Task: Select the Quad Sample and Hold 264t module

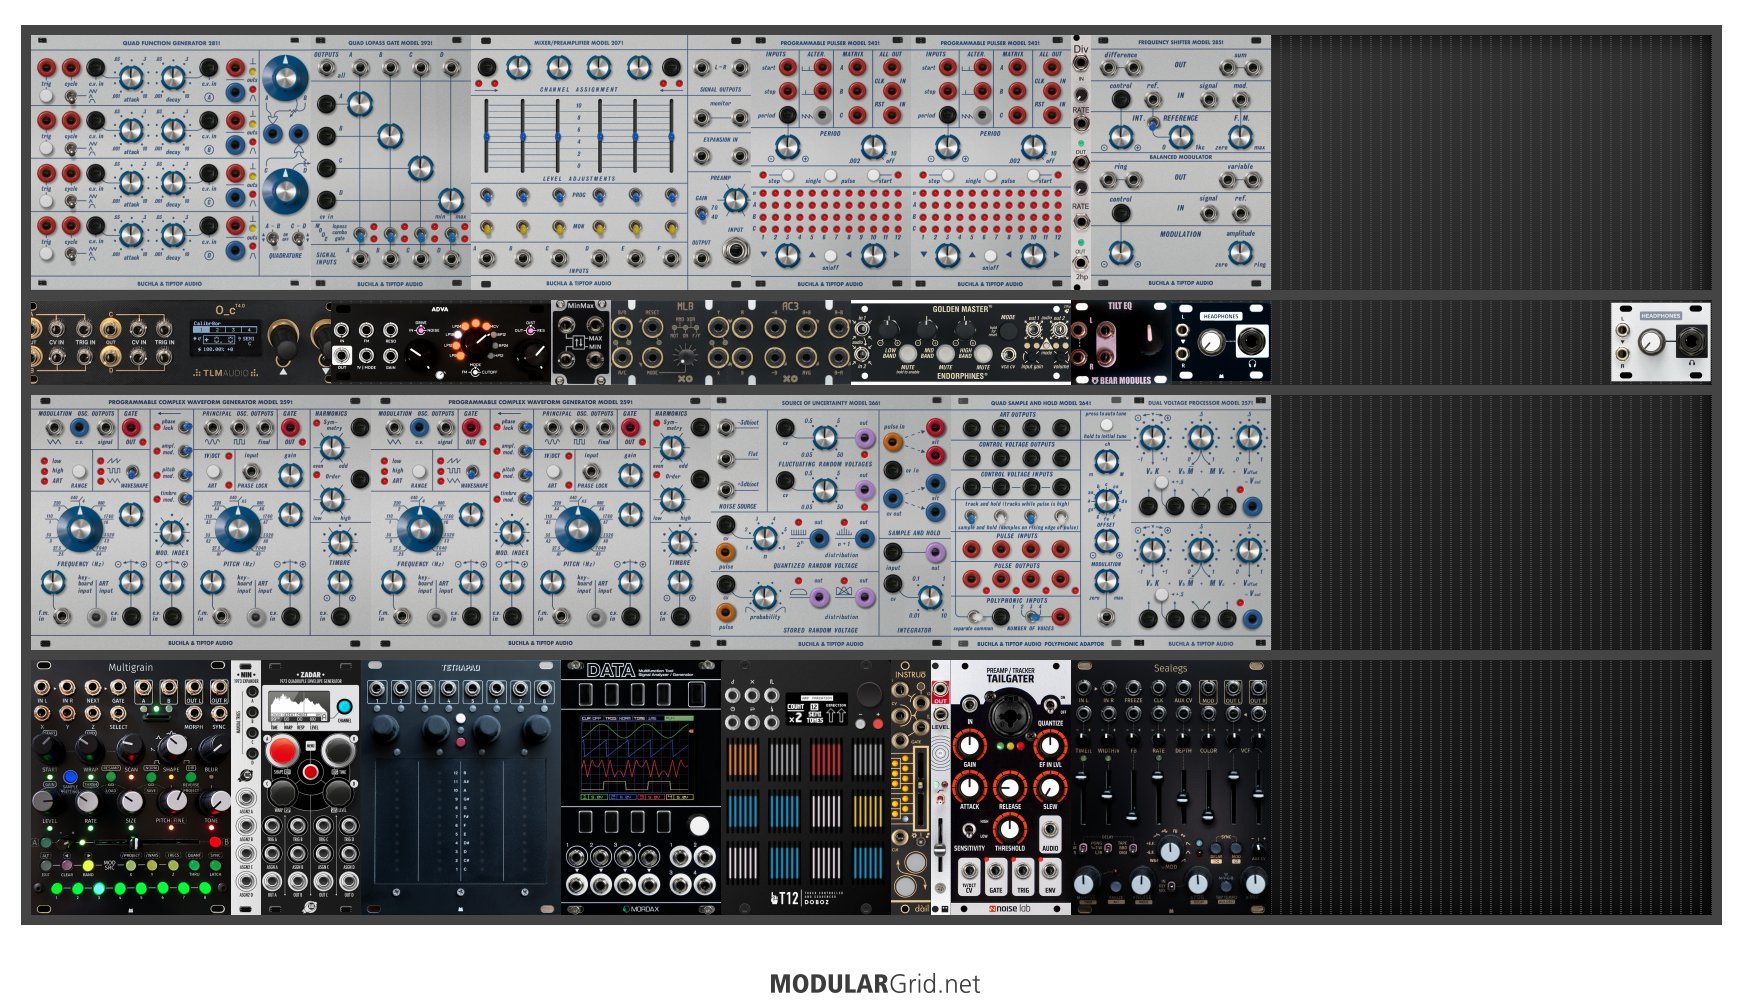Action: 1041,523
